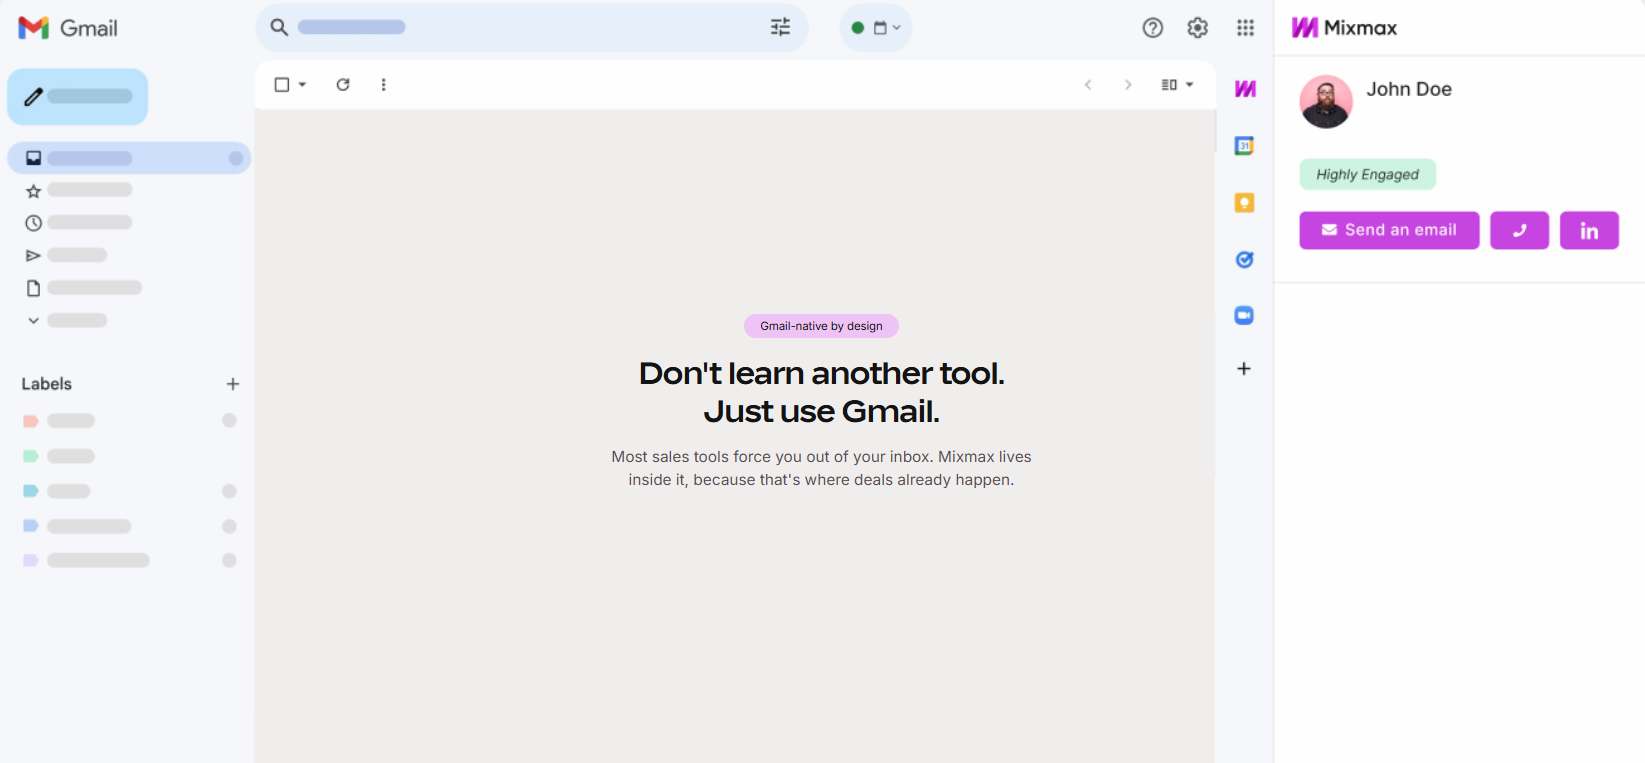
Task: Open the Settings gear
Action: point(1198,28)
